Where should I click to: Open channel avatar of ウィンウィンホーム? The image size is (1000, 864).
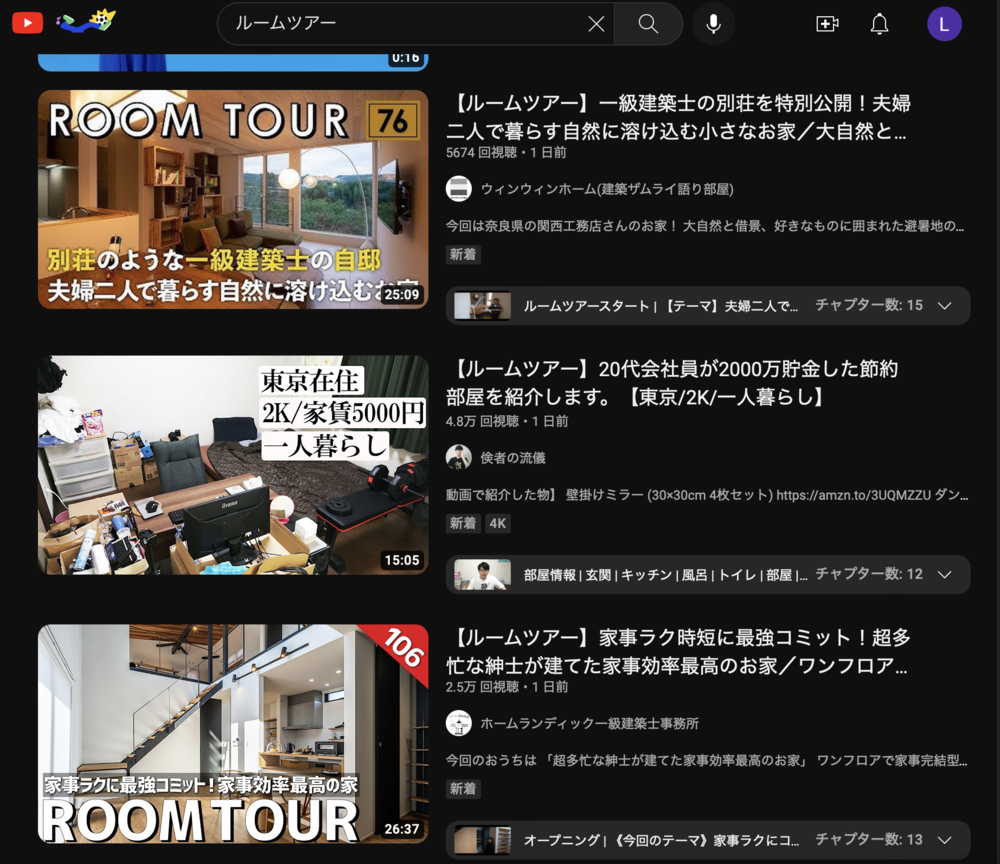(459, 189)
